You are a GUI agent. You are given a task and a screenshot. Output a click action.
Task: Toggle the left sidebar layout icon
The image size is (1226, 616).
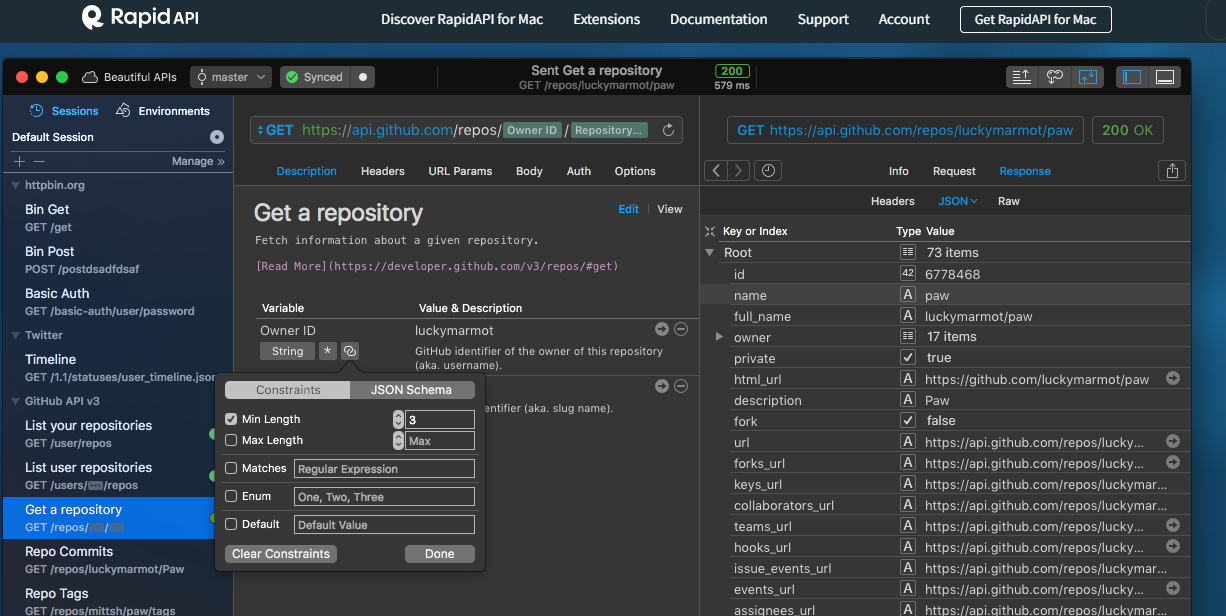coord(1132,77)
